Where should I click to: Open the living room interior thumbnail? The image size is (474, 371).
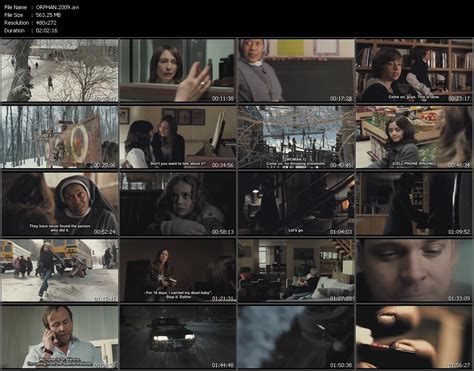[x=296, y=270]
